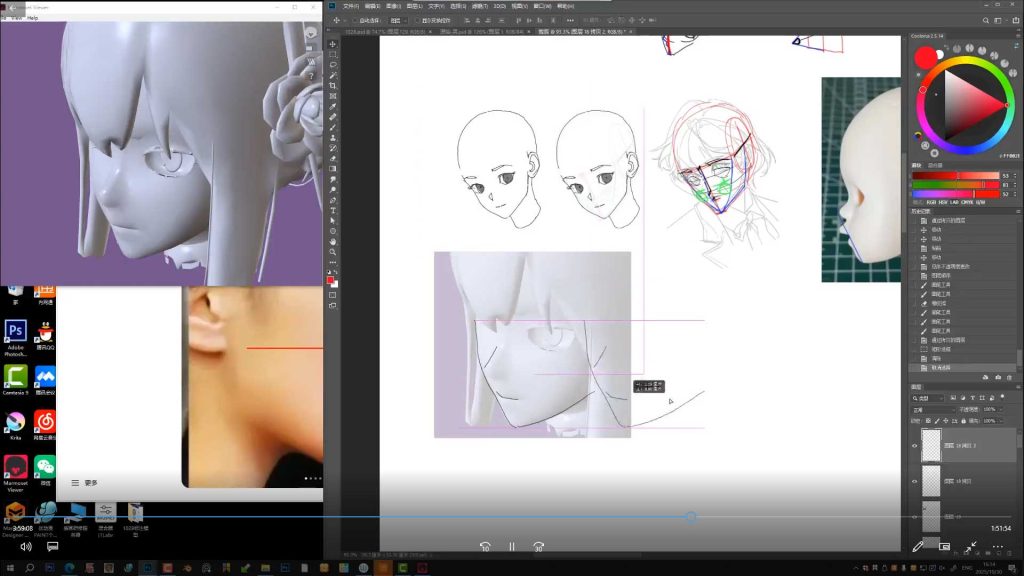Select the Move tool in Photoshop toolbar

coord(333,44)
